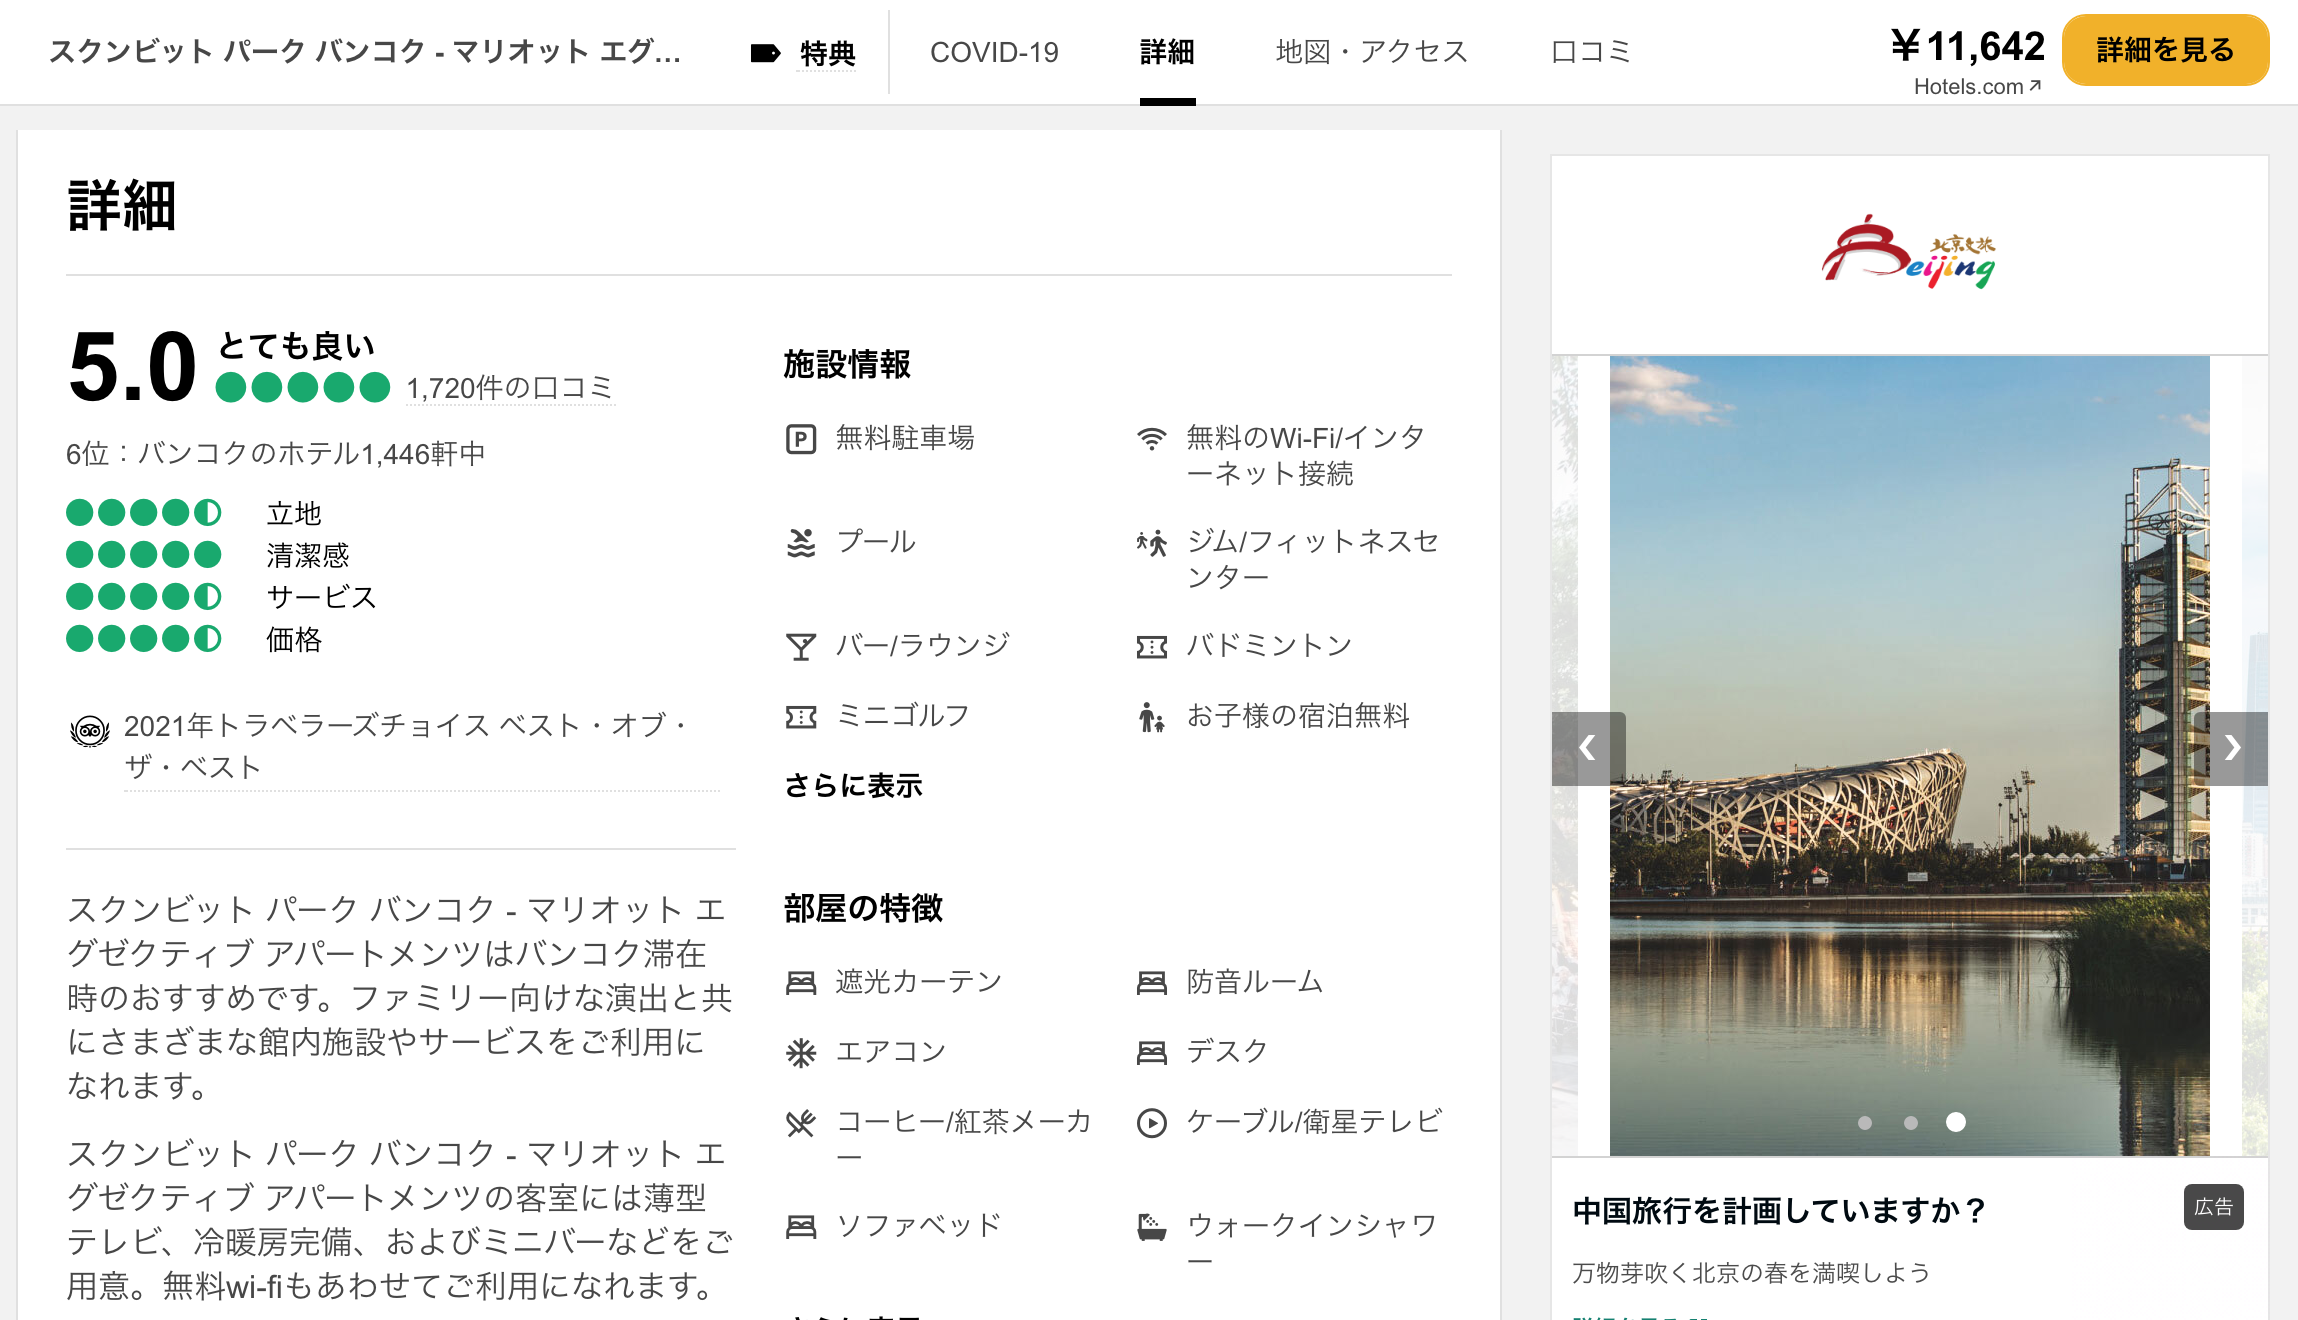Open the next carousel image arrow
This screenshot has height=1320, width=2298.
pyautogui.click(x=2232, y=748)
